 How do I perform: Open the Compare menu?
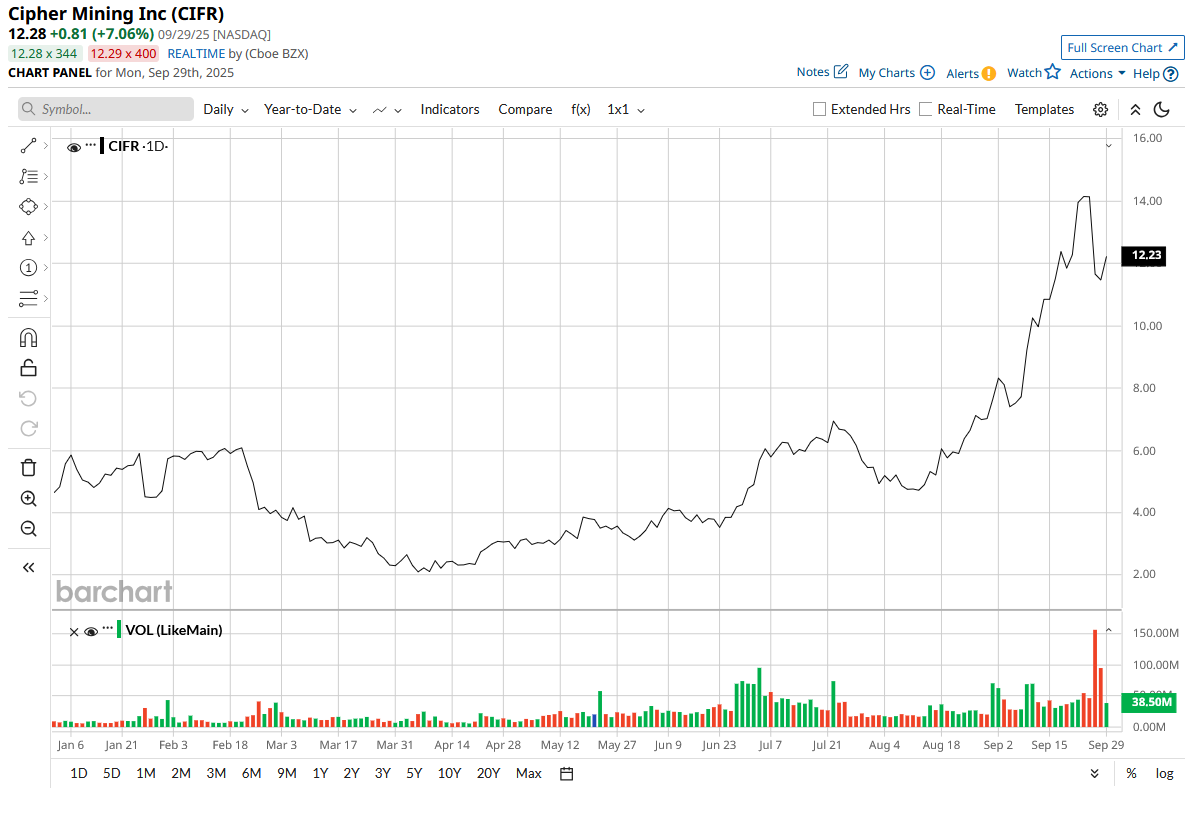[525, 110]
